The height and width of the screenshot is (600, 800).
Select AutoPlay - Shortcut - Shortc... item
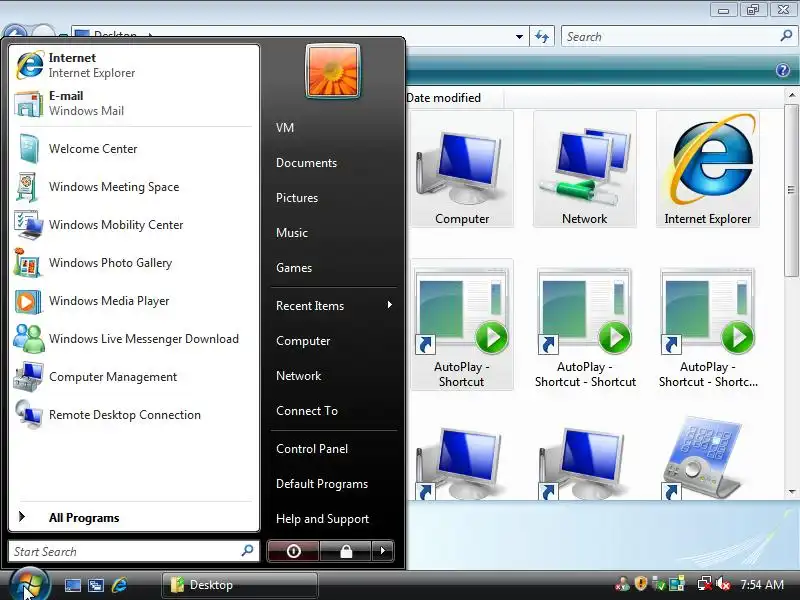coord(708,325)
